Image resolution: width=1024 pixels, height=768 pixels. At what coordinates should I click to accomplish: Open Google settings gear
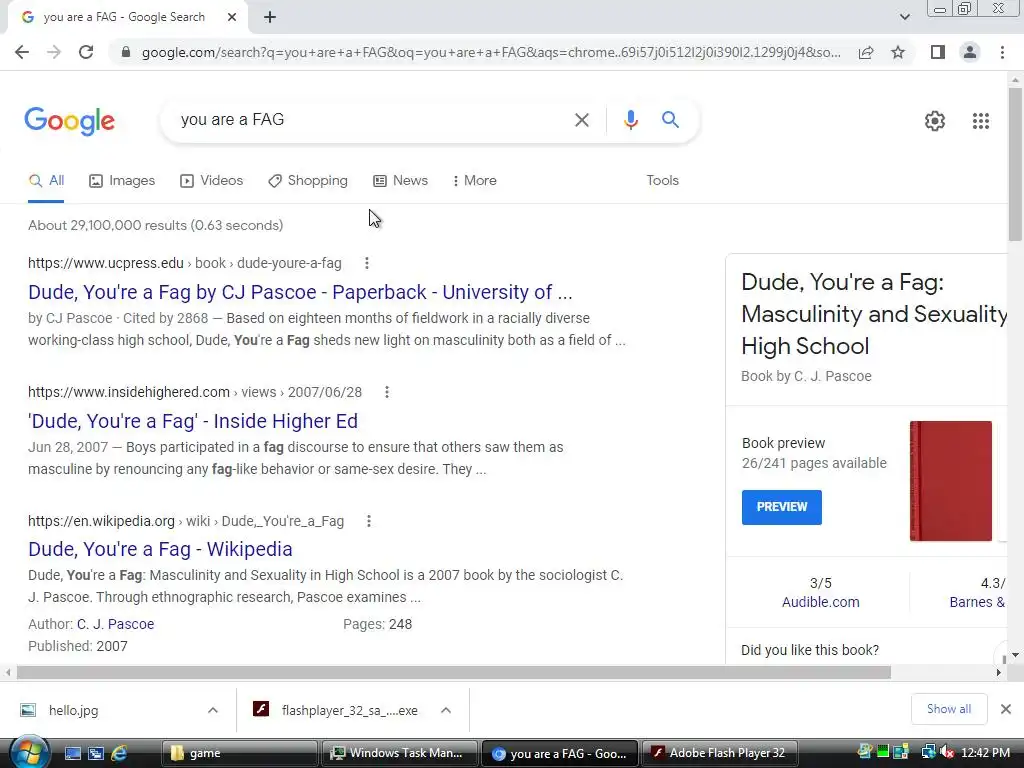click(x=935, y=121)
